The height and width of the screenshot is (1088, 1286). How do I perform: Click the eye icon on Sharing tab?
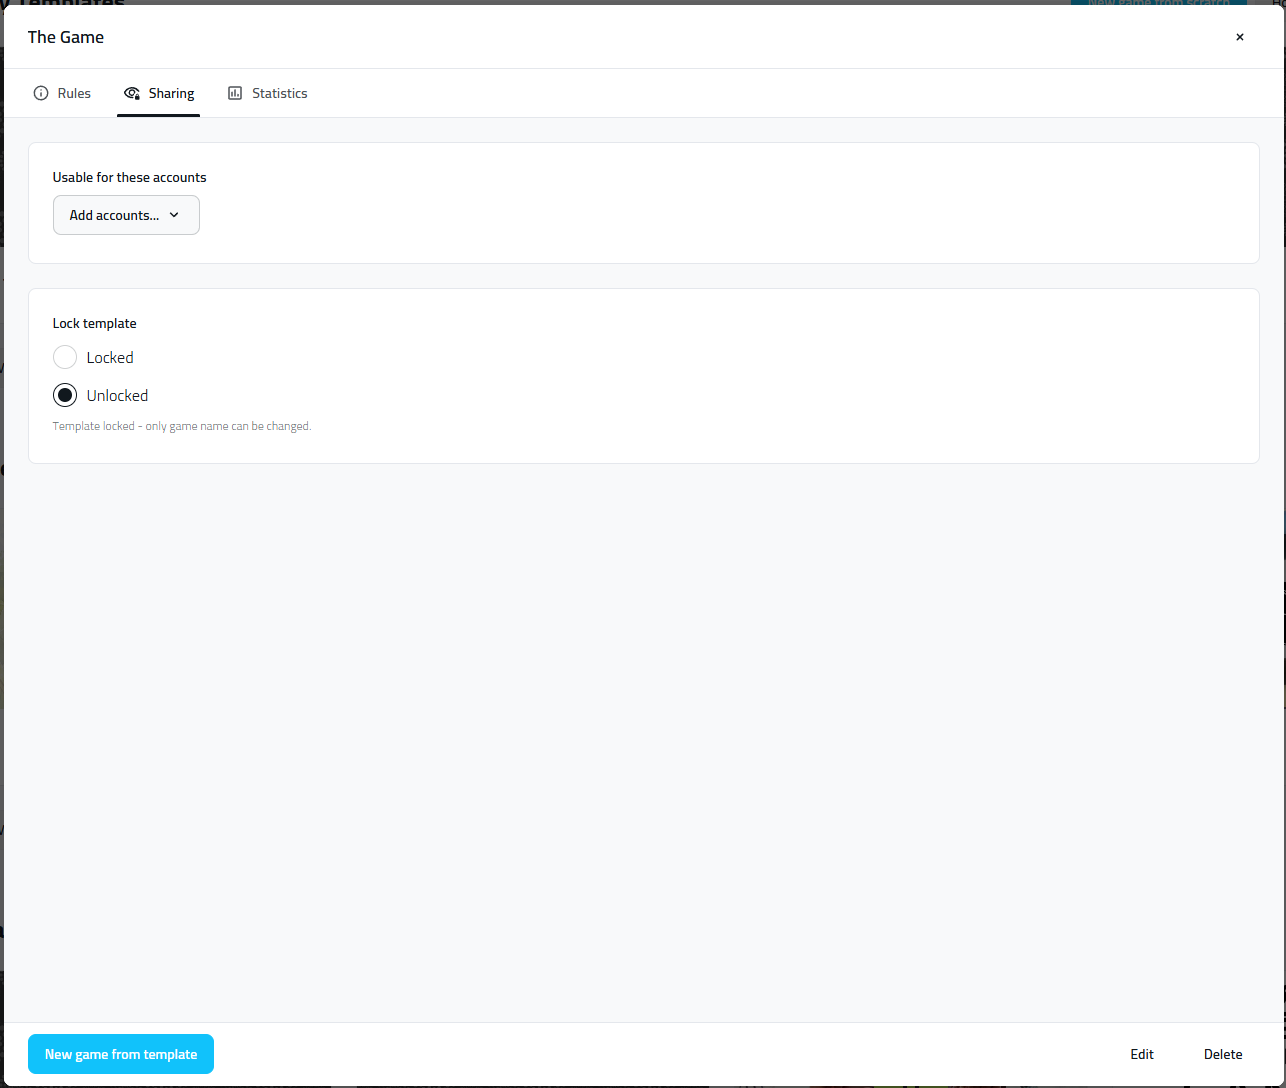tap(131, 93)
